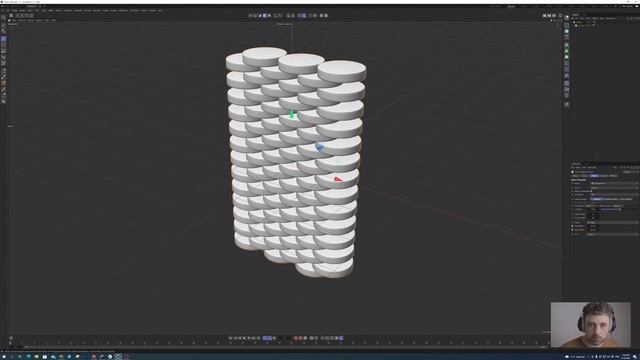
Task: Open the Clones dropdown below Mode
Action: [615, 188]
